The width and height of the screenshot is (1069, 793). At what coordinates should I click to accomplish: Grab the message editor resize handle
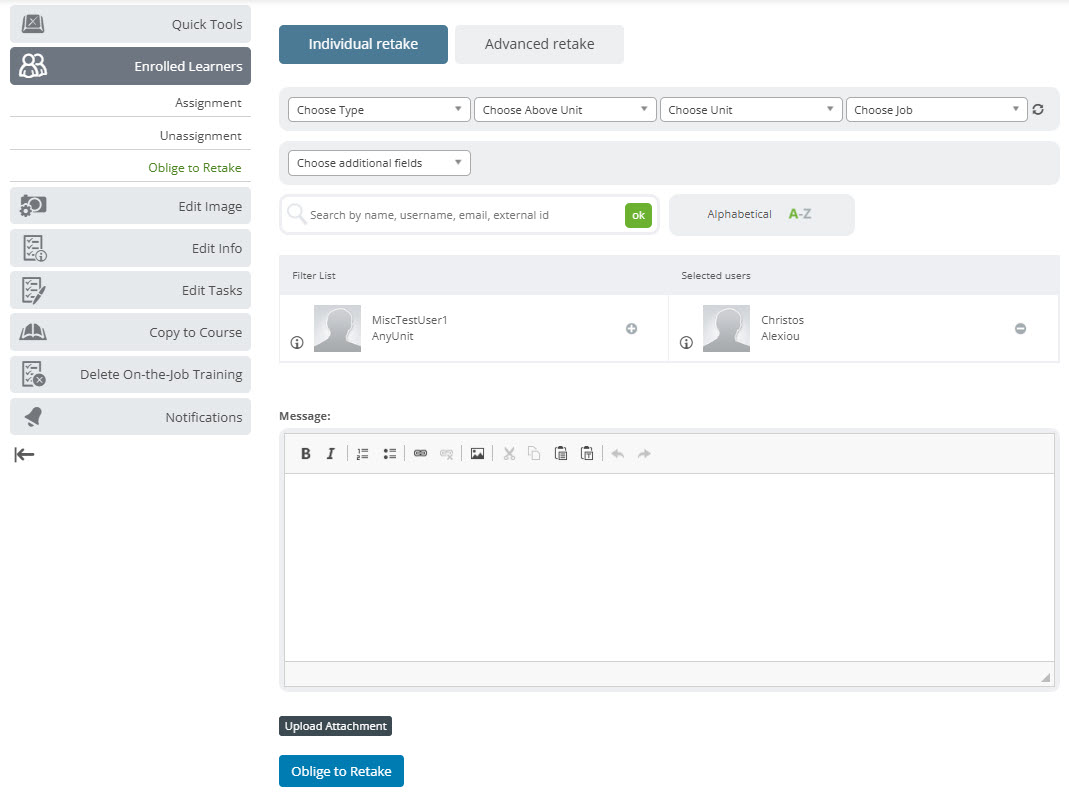[1046, 677]
